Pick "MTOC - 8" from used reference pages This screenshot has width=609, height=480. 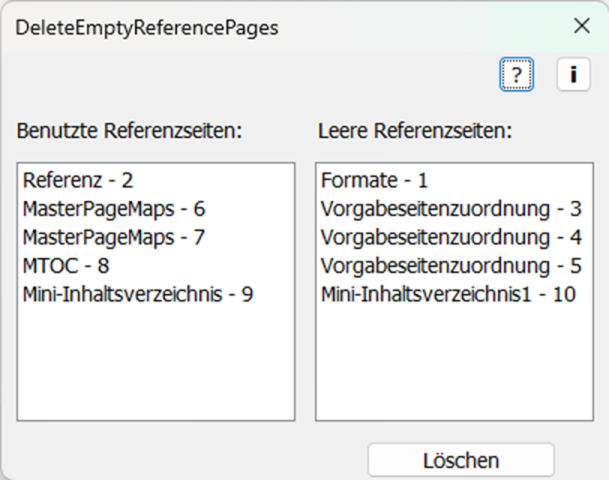click(65, 266)
